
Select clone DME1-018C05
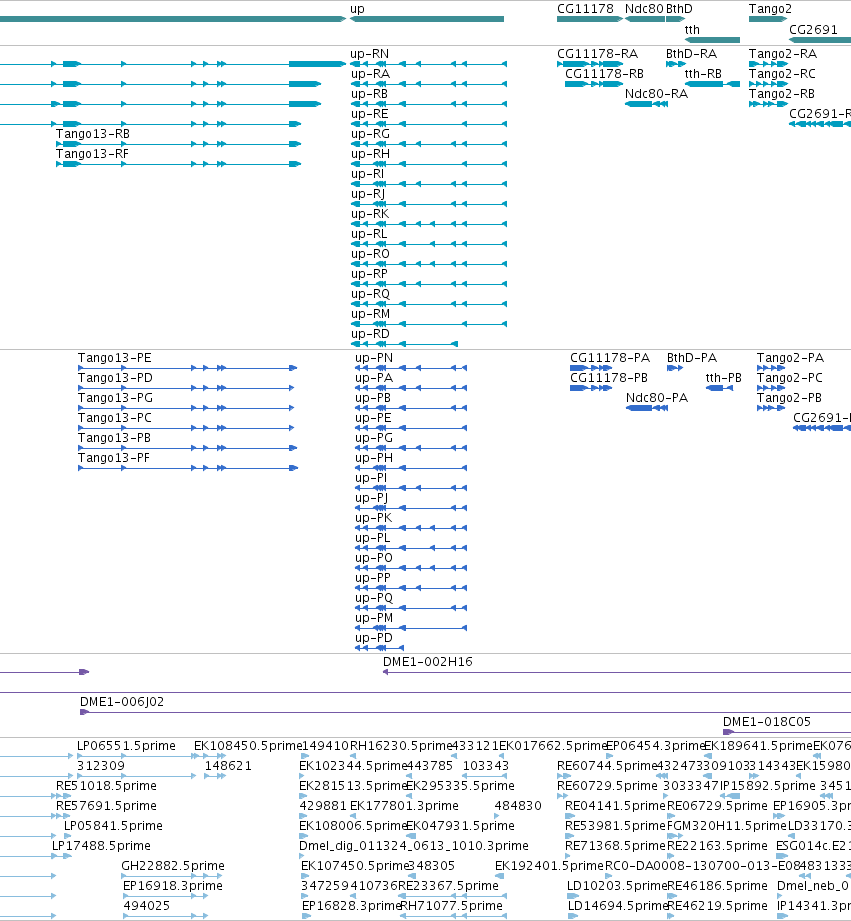pyautogui.click(x=766, y=722)
